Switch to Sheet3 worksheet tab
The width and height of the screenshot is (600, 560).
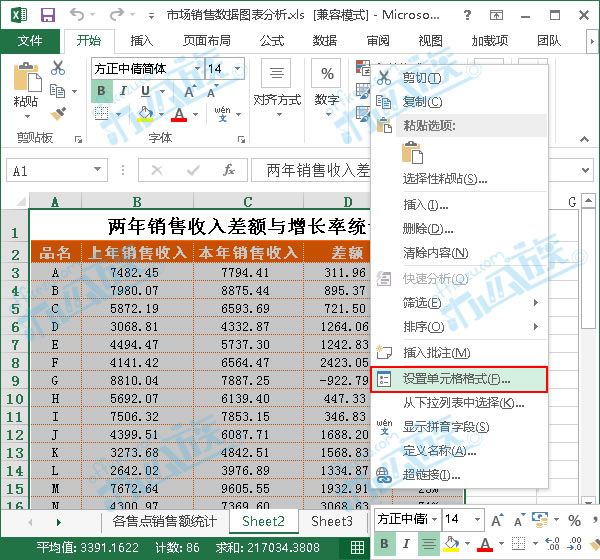click(331, 521)
